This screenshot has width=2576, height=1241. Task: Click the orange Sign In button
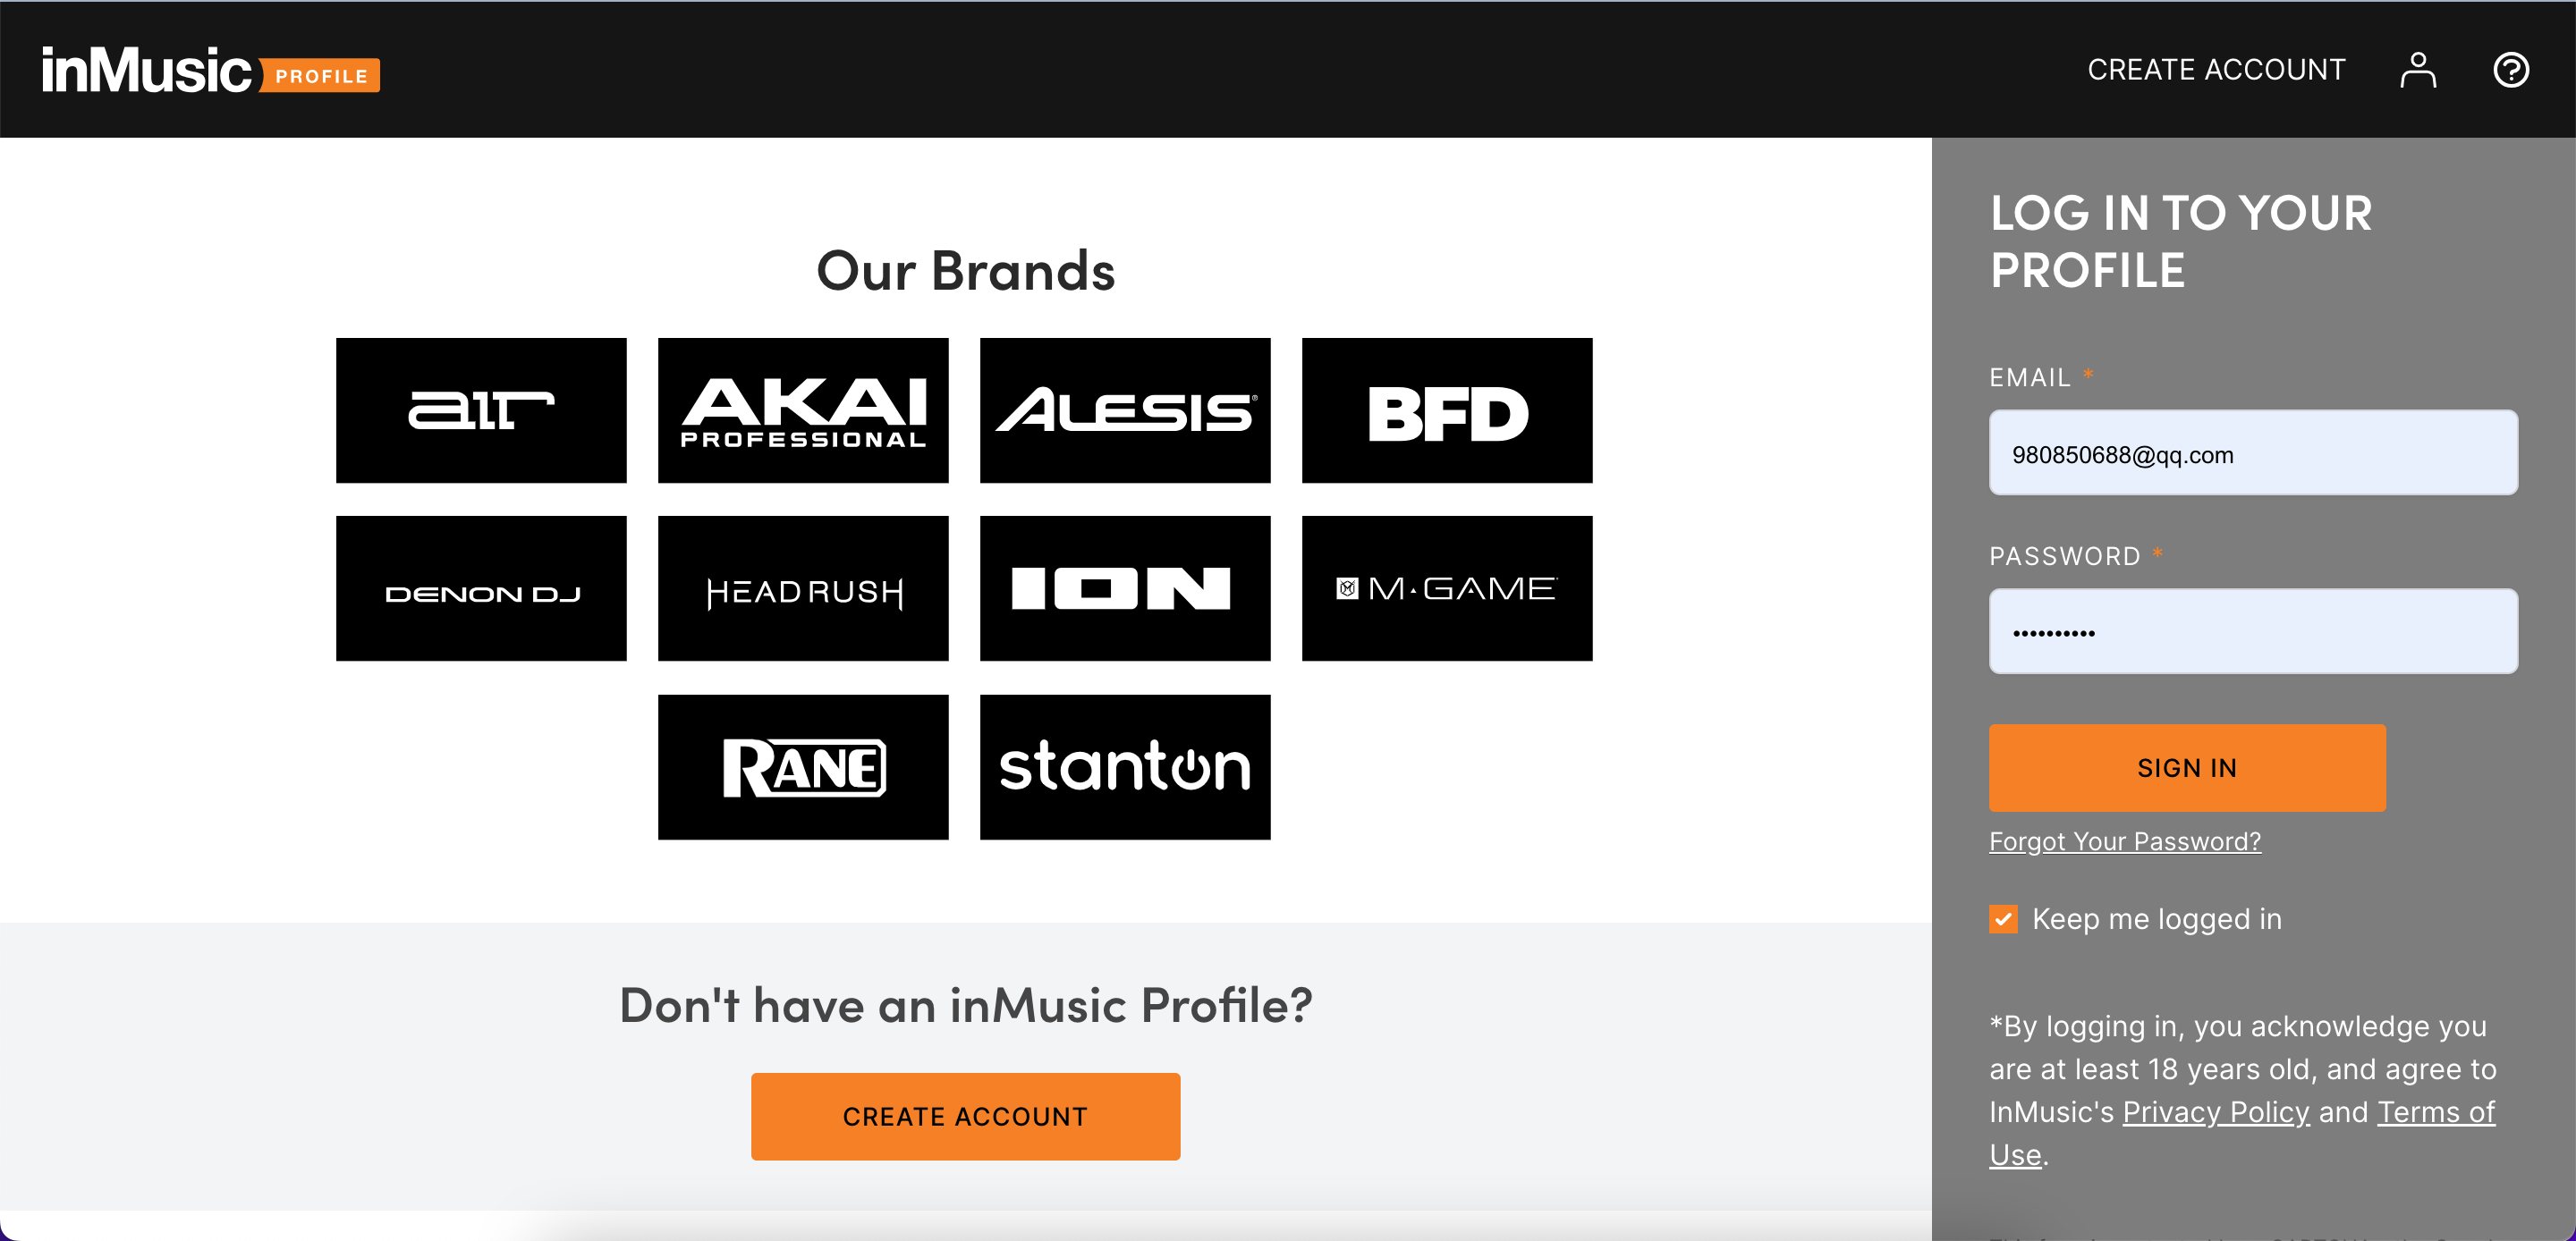pos(2187,768)
